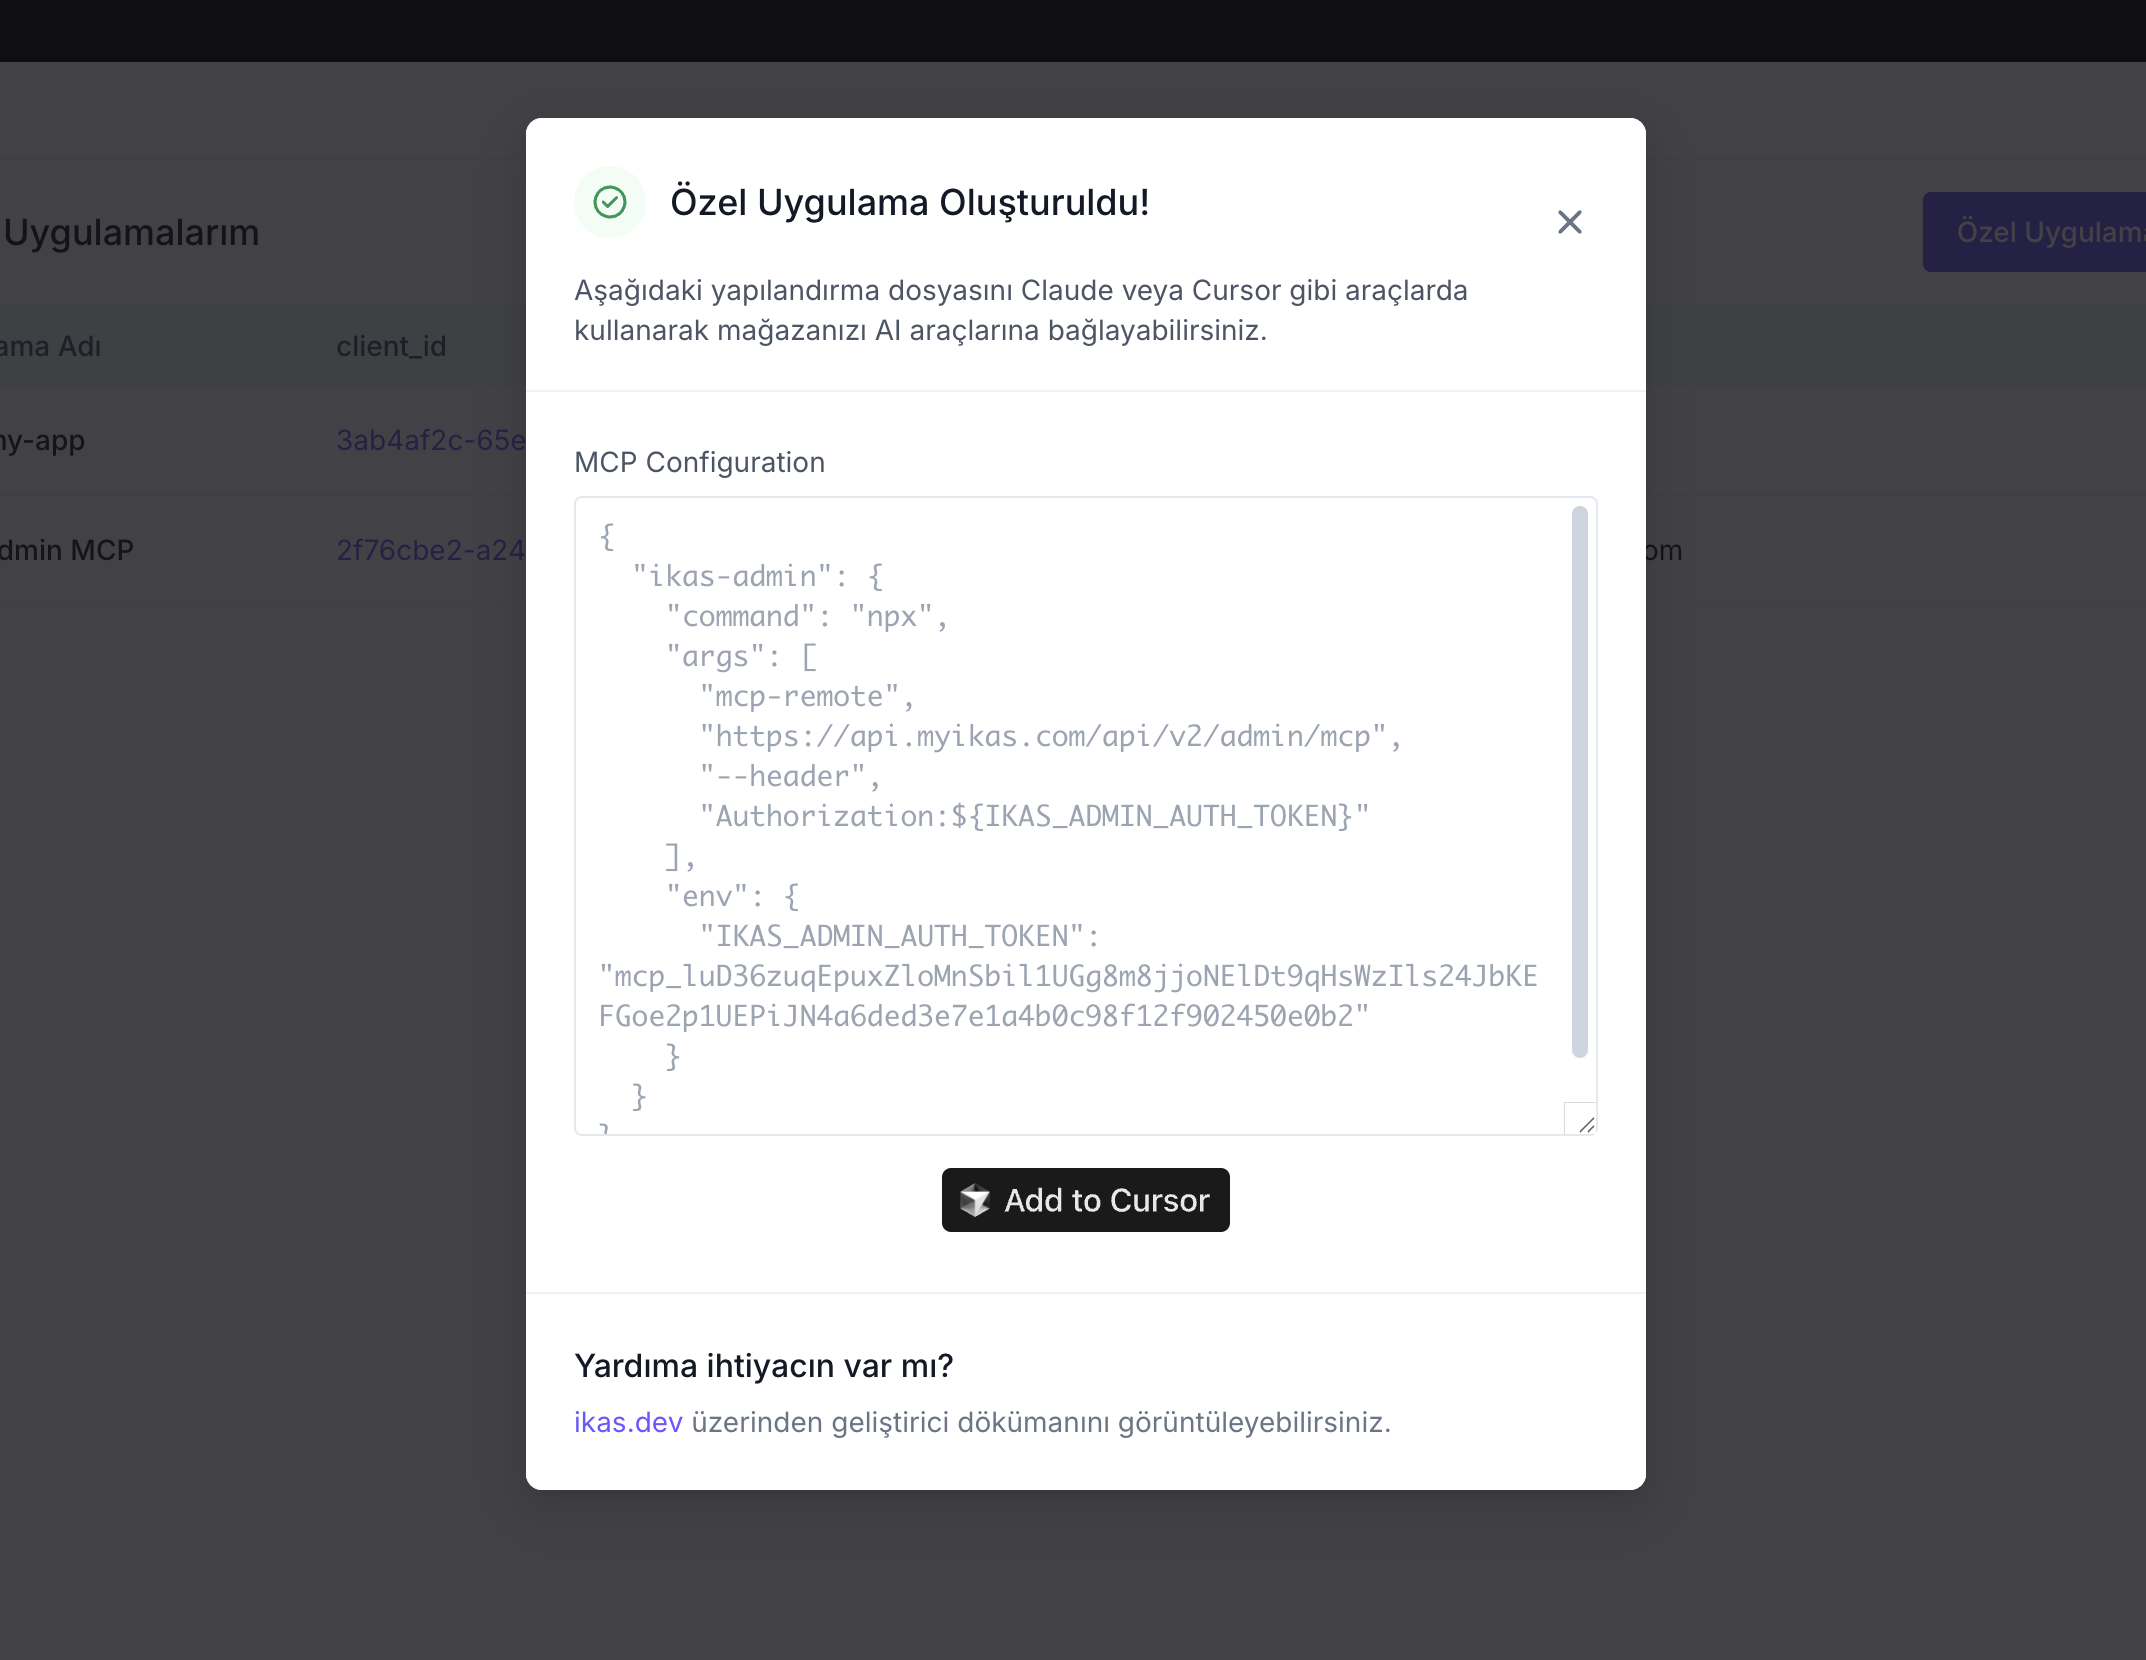Click the Özel Uygulama Oluşturuldu! dialog title
2146x1660 pixels.
point(909,202)
